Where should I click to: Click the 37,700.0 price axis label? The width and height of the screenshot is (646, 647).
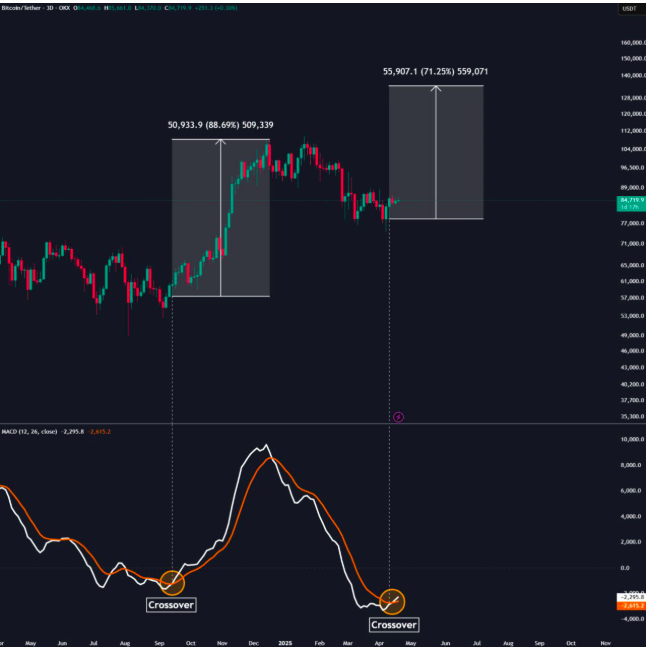click(x=633, y=400)
